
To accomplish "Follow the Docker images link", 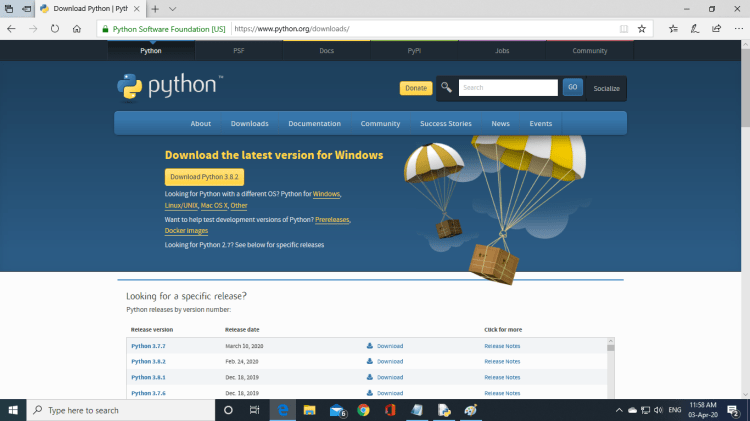I will (x=186, y=231).
